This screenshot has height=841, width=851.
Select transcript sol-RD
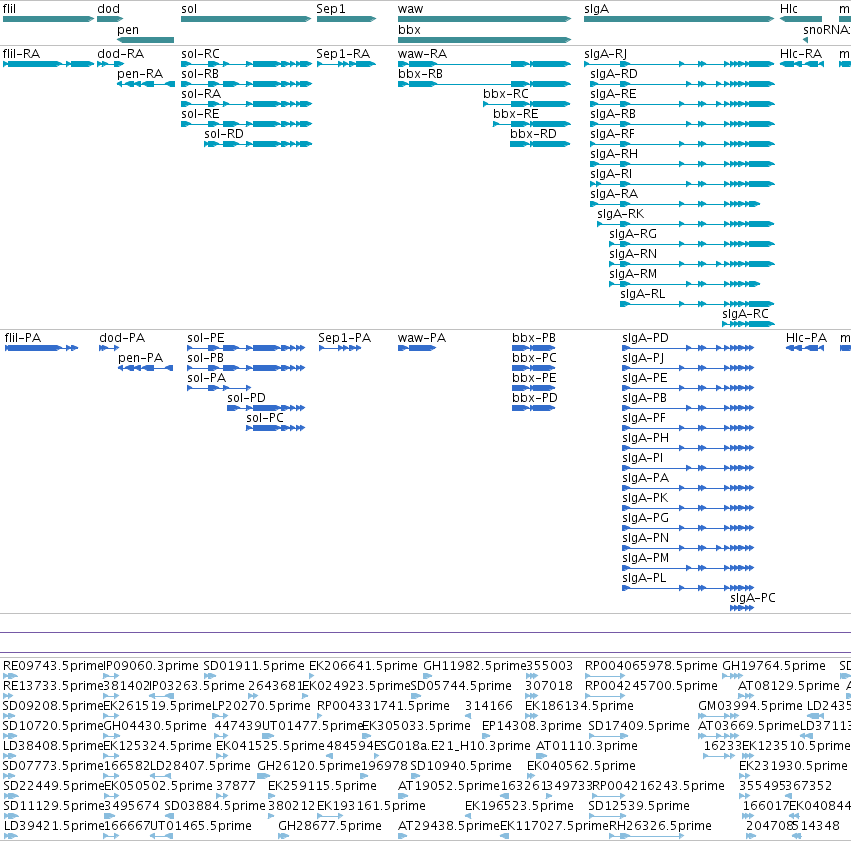[x=258, y=144]
